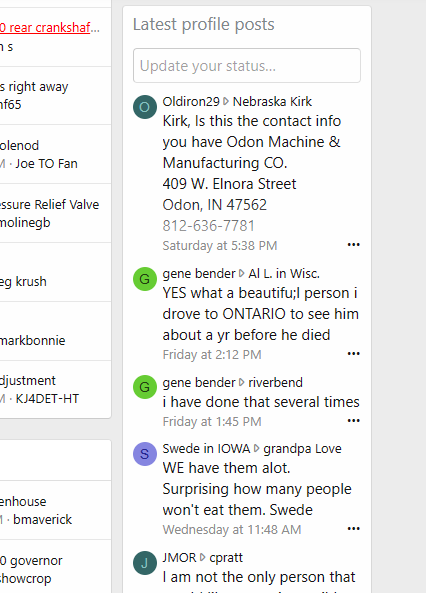Viewport: 426px width, 593px height.
Task: Open Swede in IOWA's purple S avatar
Action: [x=145, y=454]
